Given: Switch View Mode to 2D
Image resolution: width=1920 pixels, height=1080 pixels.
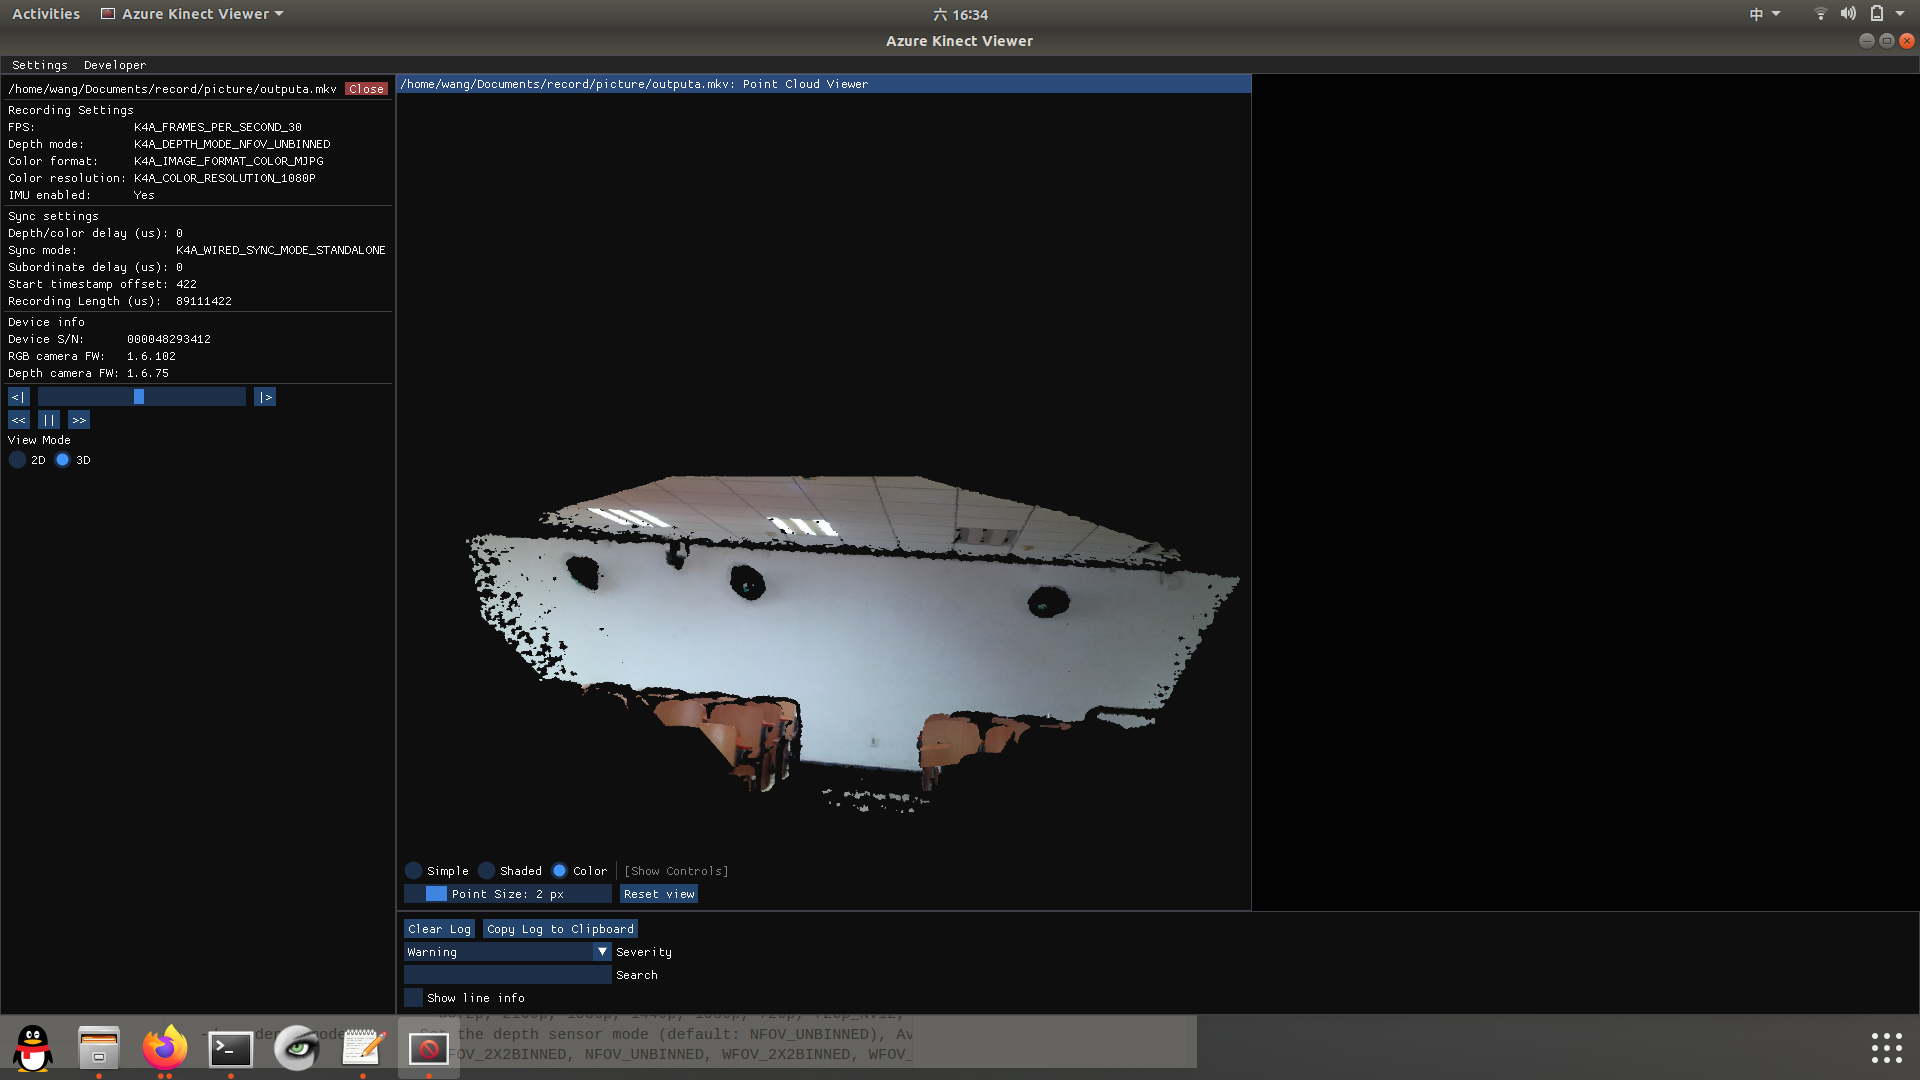Looking at the screenshot, I should [18, 459].
